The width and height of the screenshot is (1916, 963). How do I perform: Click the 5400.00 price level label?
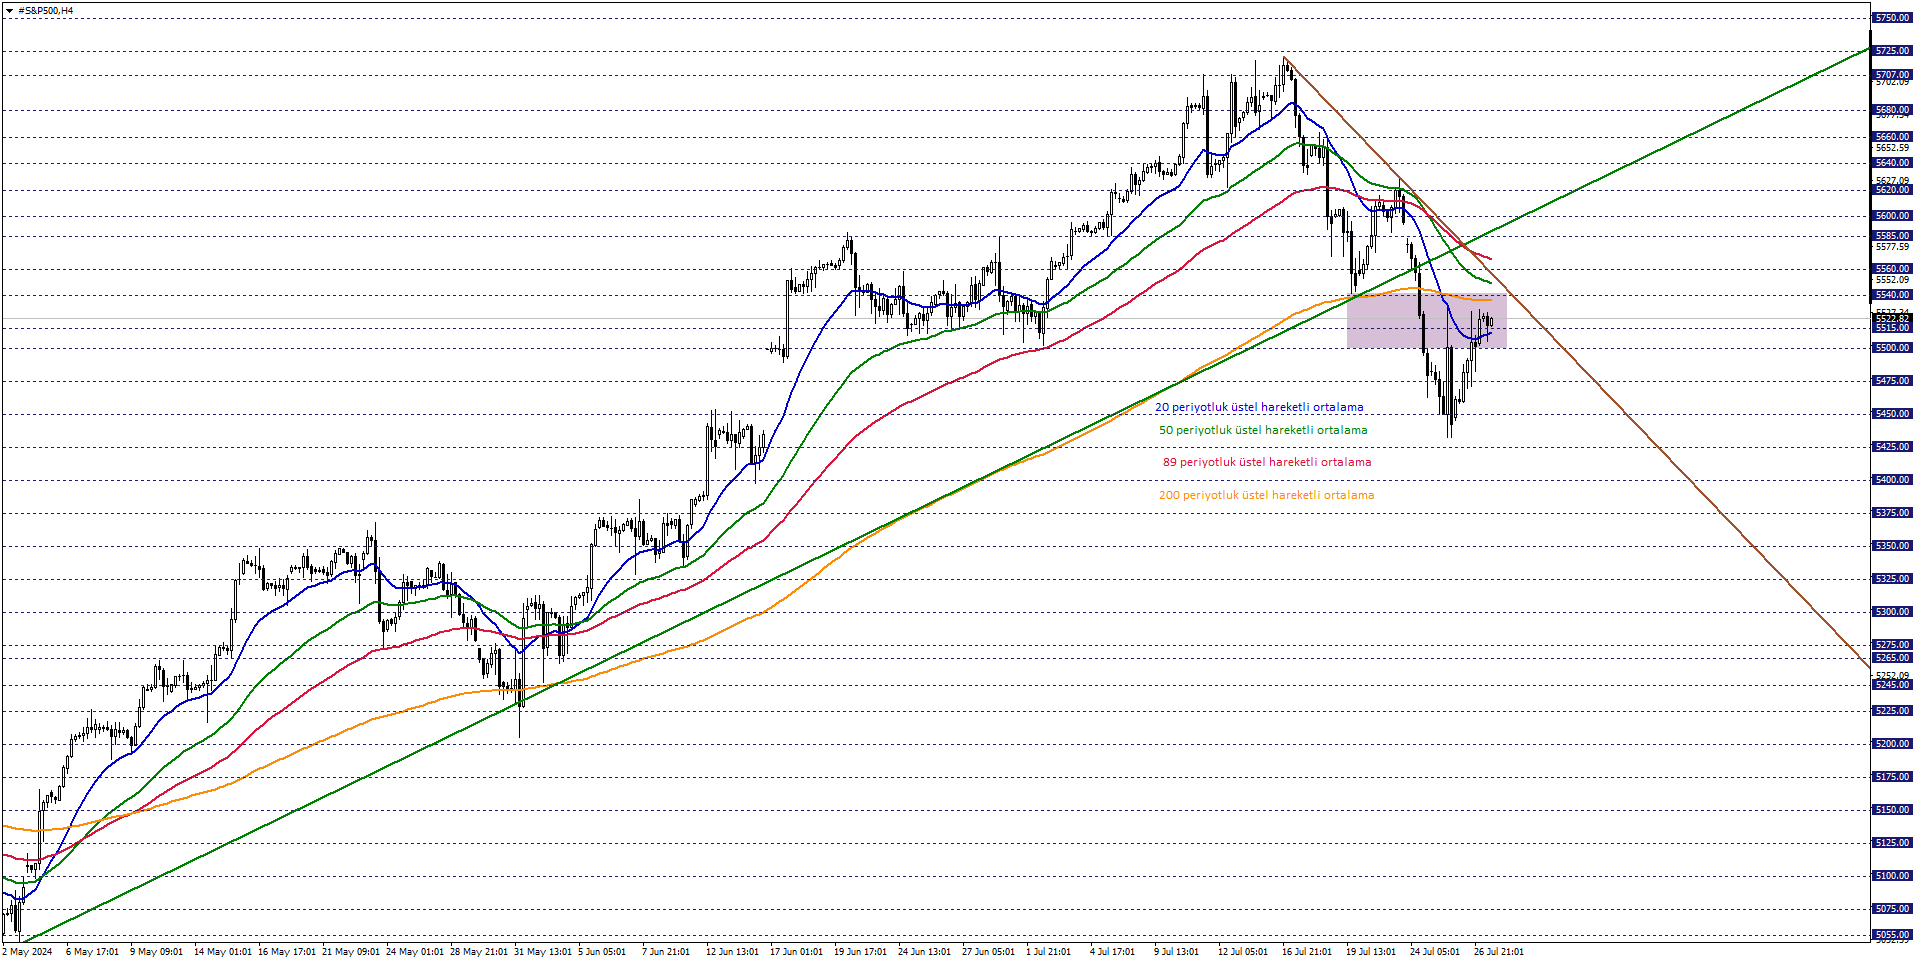[1892, 480]
